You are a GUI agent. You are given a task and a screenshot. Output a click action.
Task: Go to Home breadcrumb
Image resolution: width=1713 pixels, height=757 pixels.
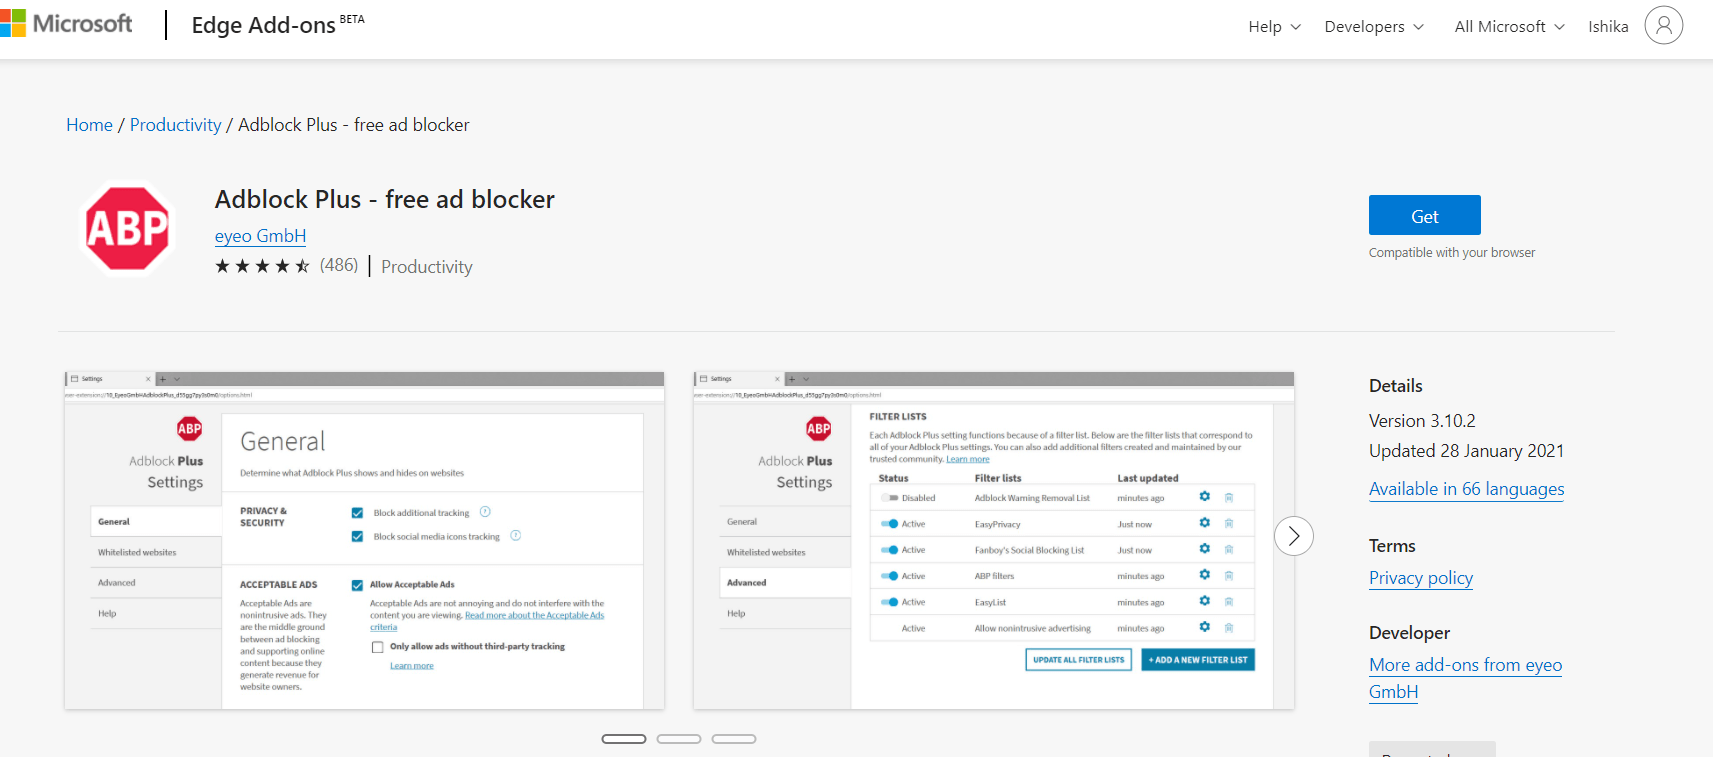[89, 125]
